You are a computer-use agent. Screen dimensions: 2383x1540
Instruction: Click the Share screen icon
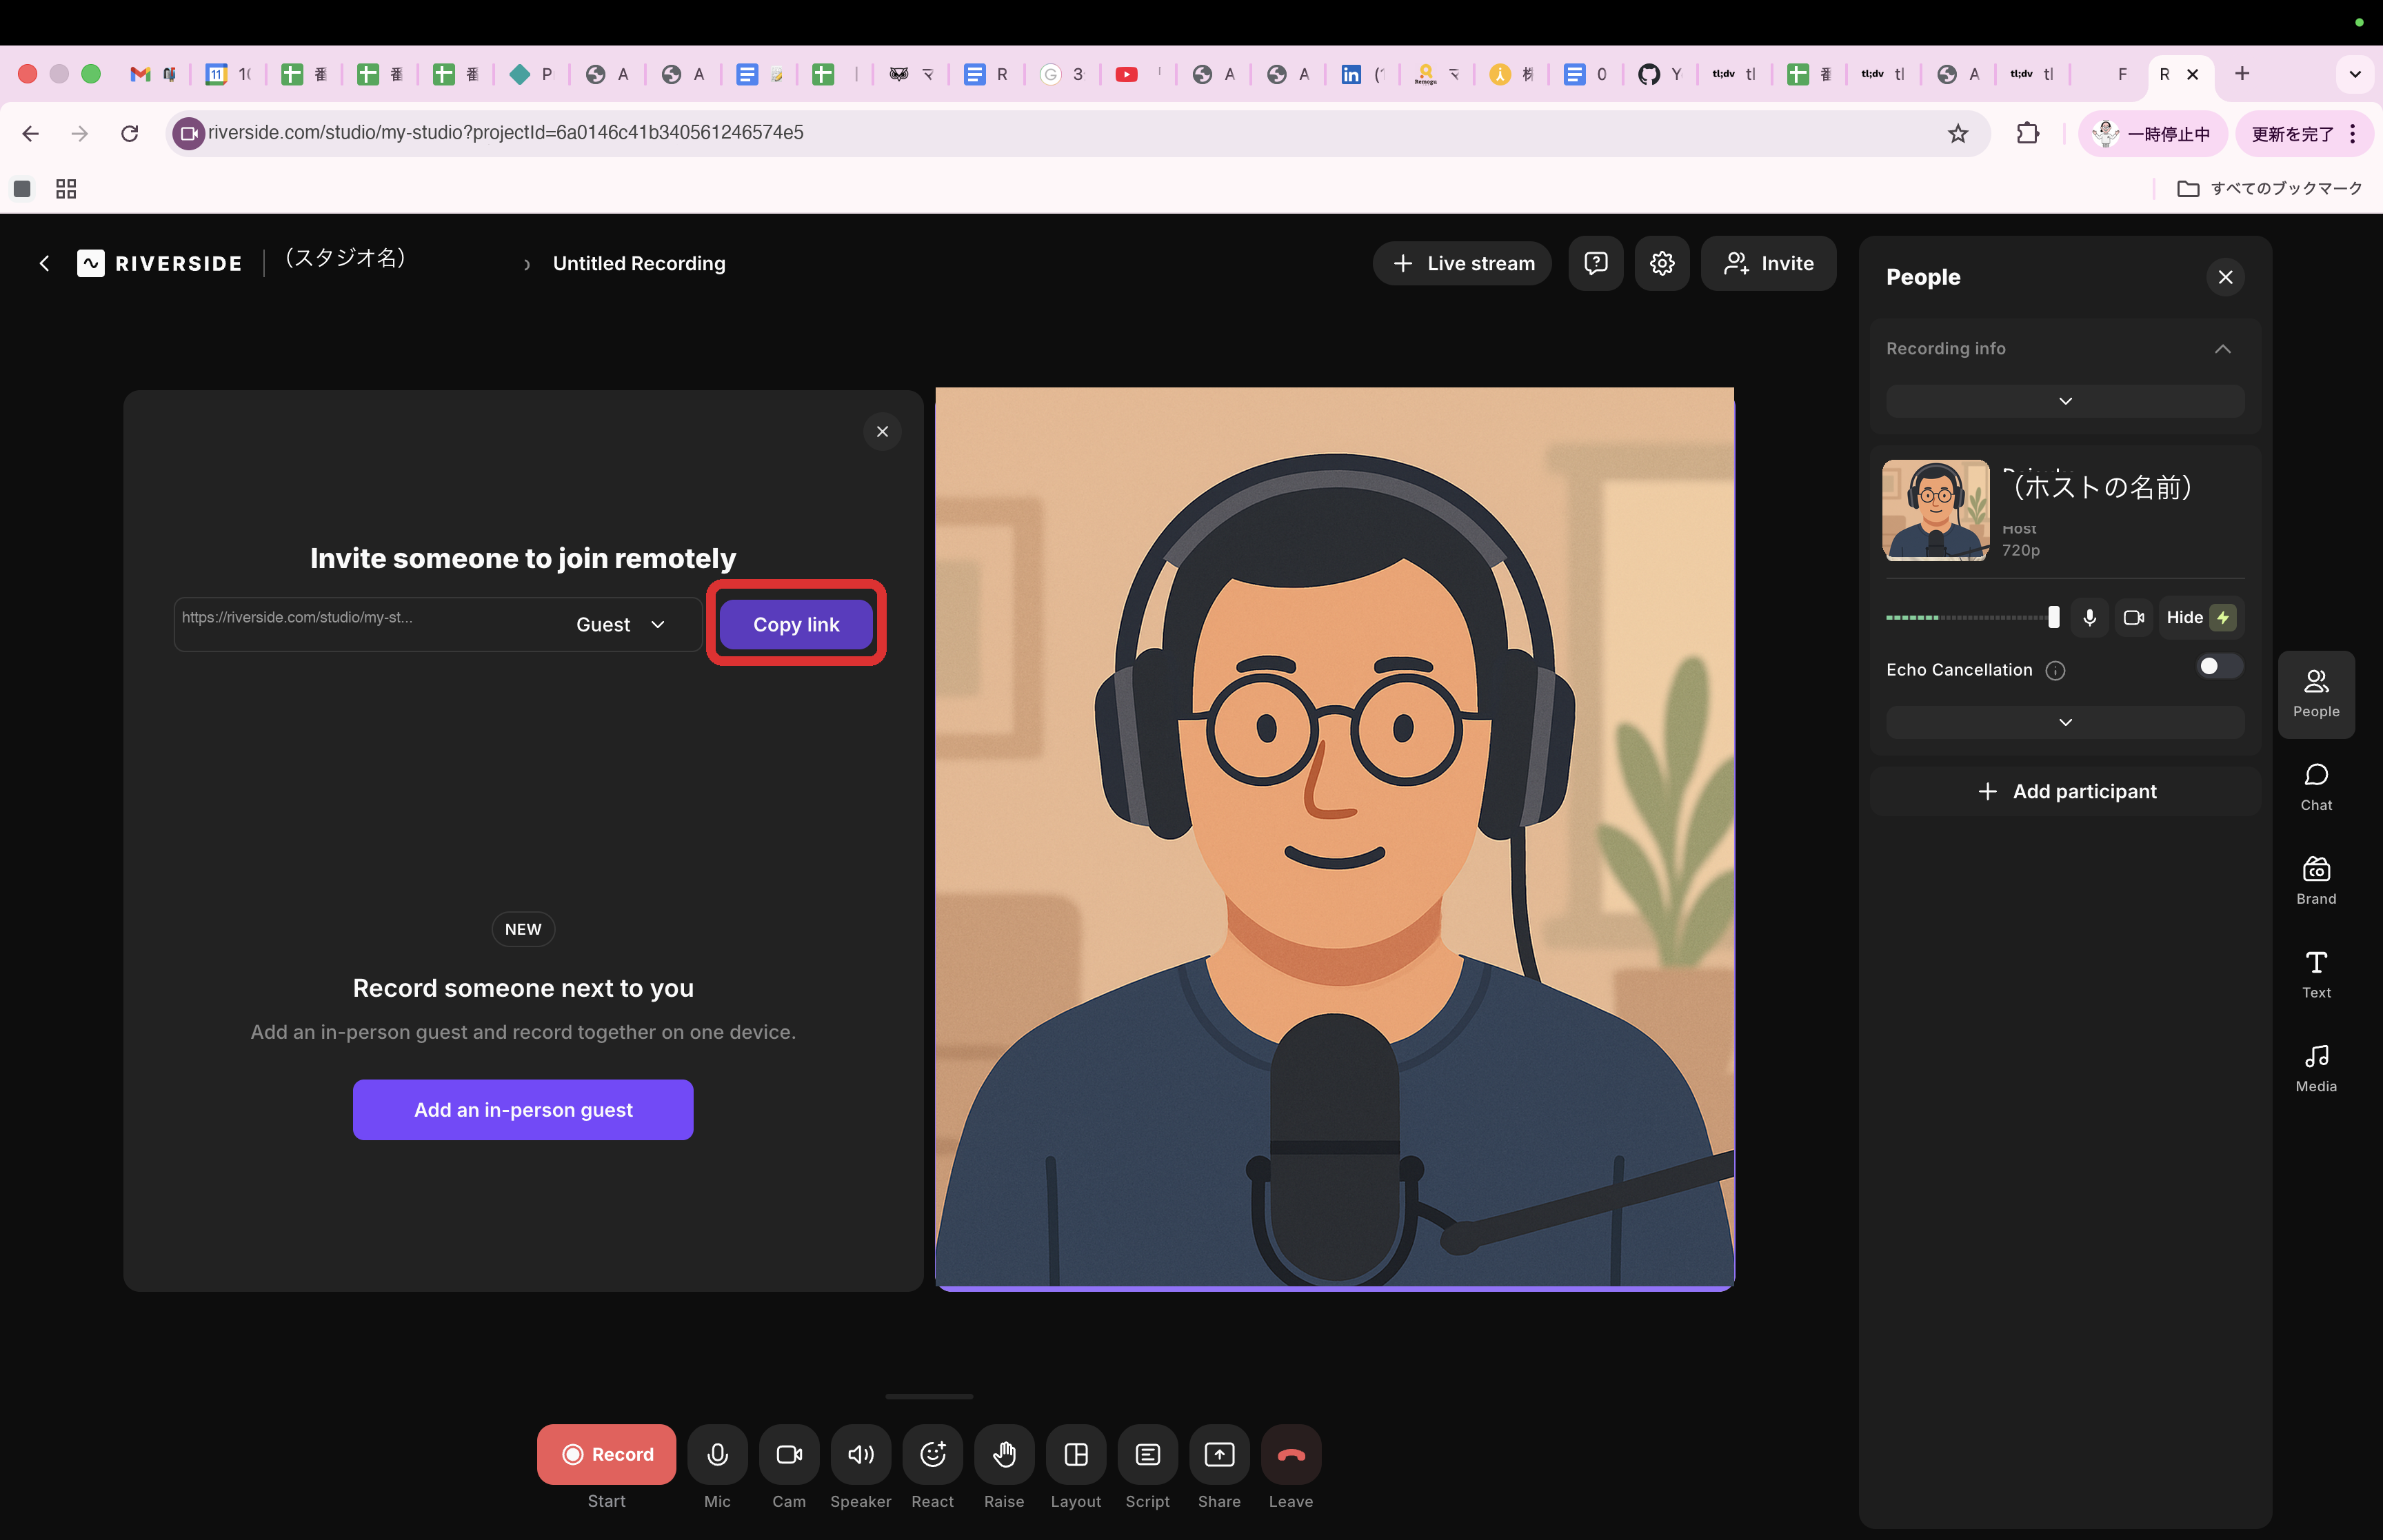pos(1219,1454)
